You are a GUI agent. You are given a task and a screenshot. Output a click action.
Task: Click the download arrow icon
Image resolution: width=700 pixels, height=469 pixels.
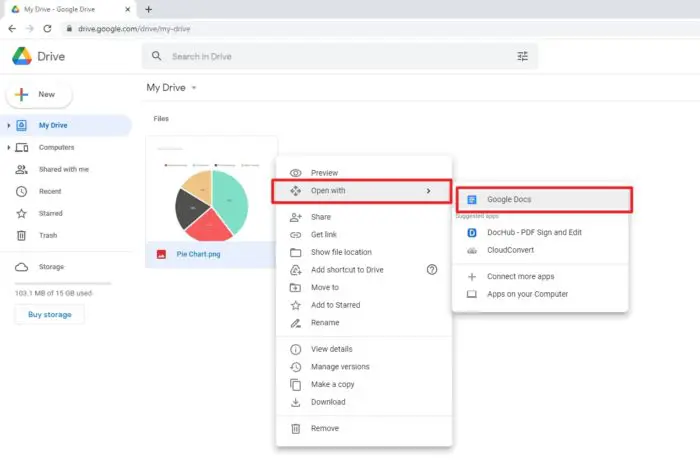click(x=296, y=402)
